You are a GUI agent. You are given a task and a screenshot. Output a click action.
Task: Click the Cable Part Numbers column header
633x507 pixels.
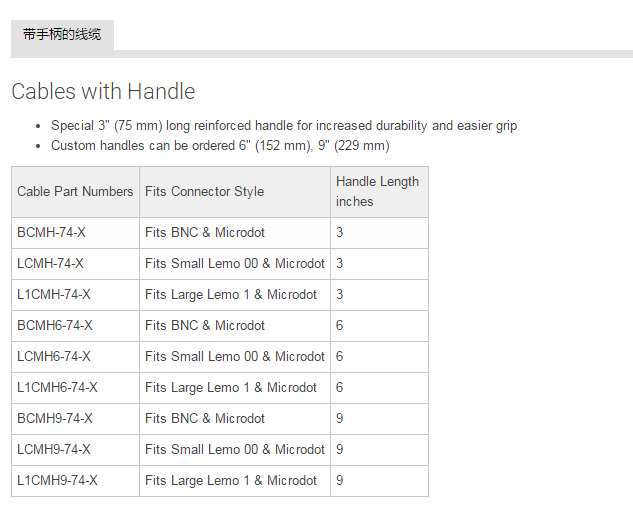coord(75,192)
